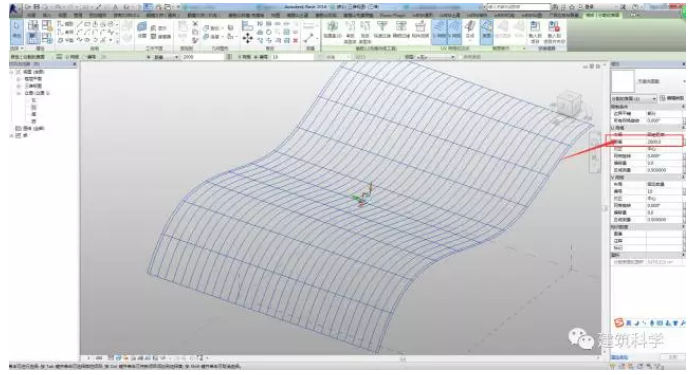Screen dimensions: 693x375
Task: Click load into project and close button
Action: click(554, 32)
